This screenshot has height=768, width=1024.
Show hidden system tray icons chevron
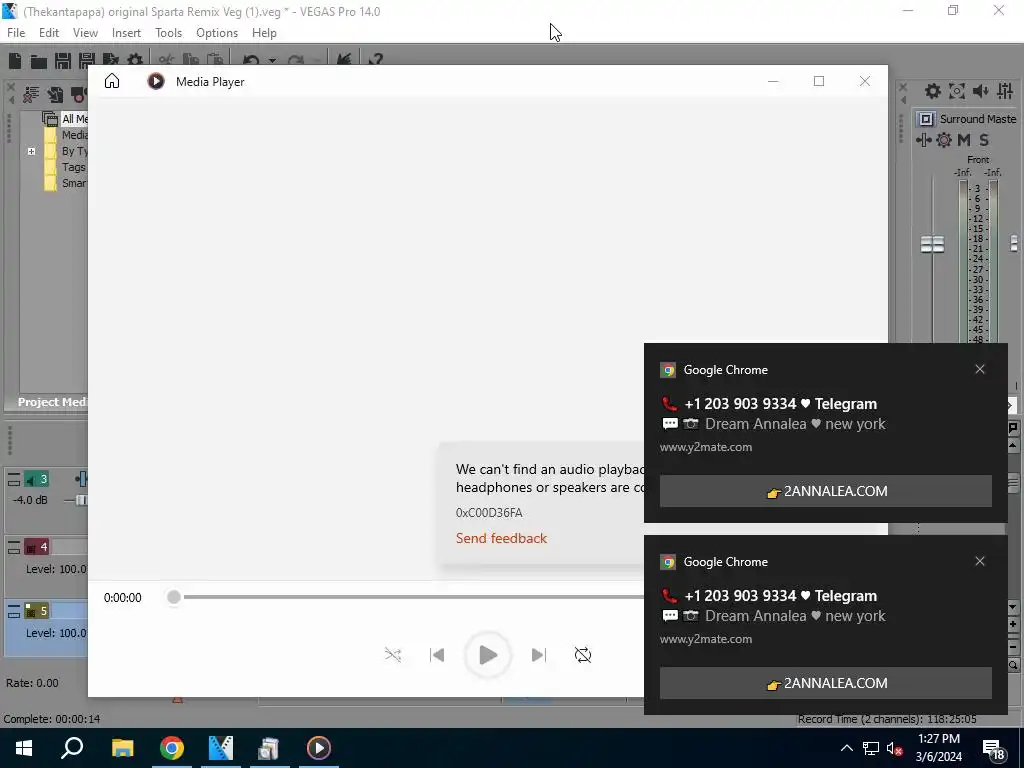coord(846,748)
